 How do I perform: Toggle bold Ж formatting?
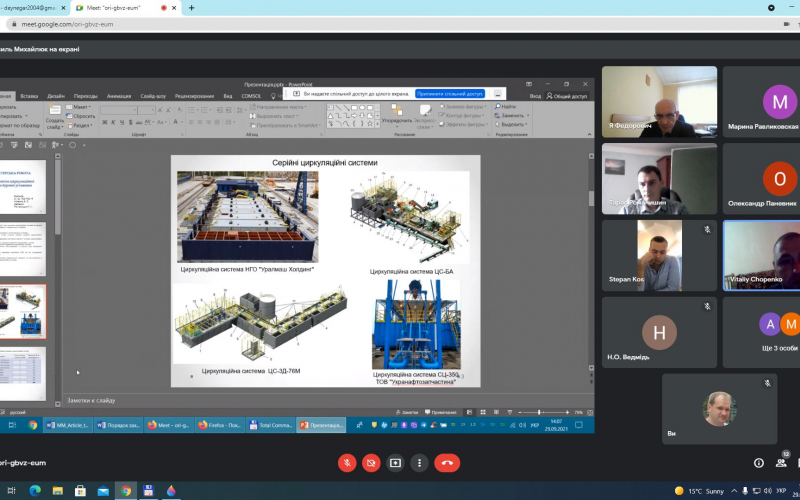[105, 122]
